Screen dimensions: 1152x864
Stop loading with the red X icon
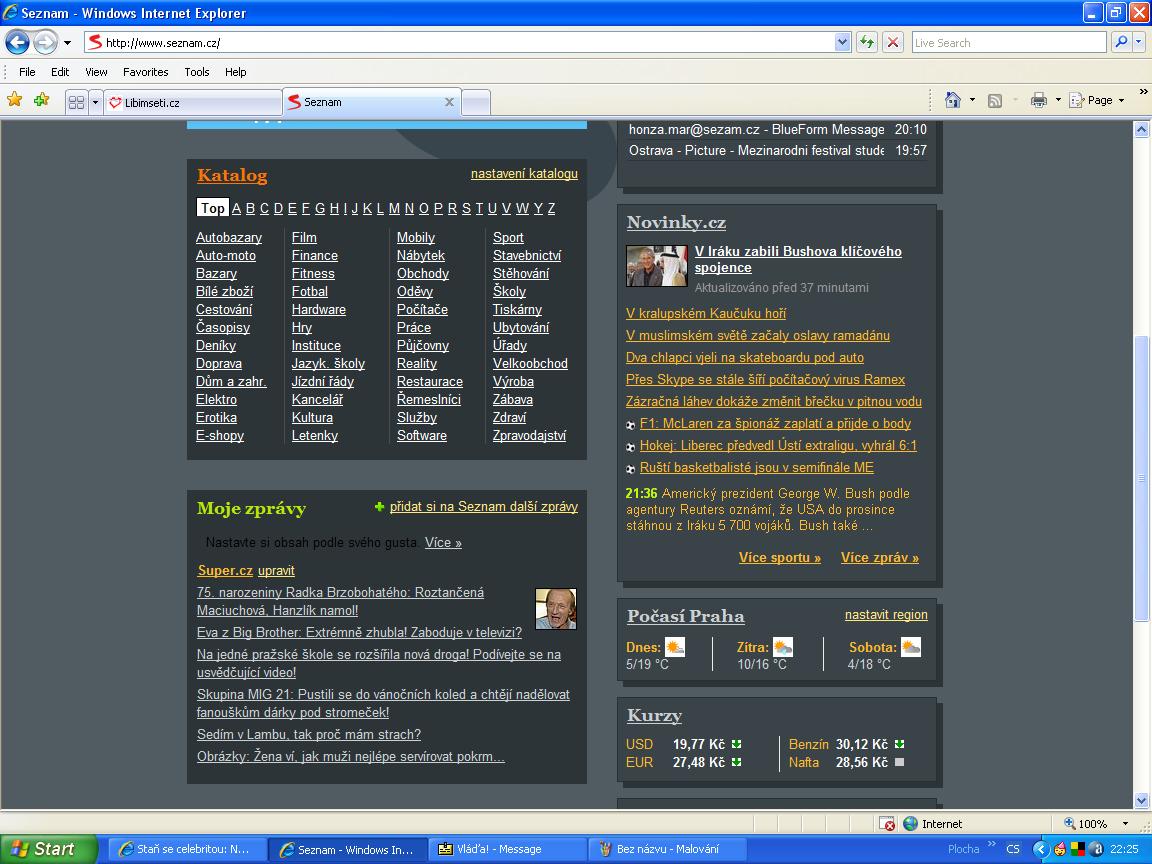pos(893,42)
